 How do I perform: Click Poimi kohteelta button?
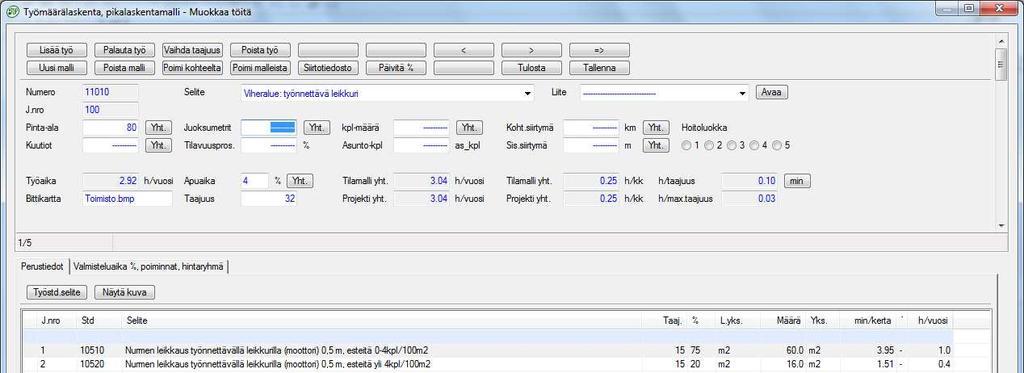tap(193, 67)
